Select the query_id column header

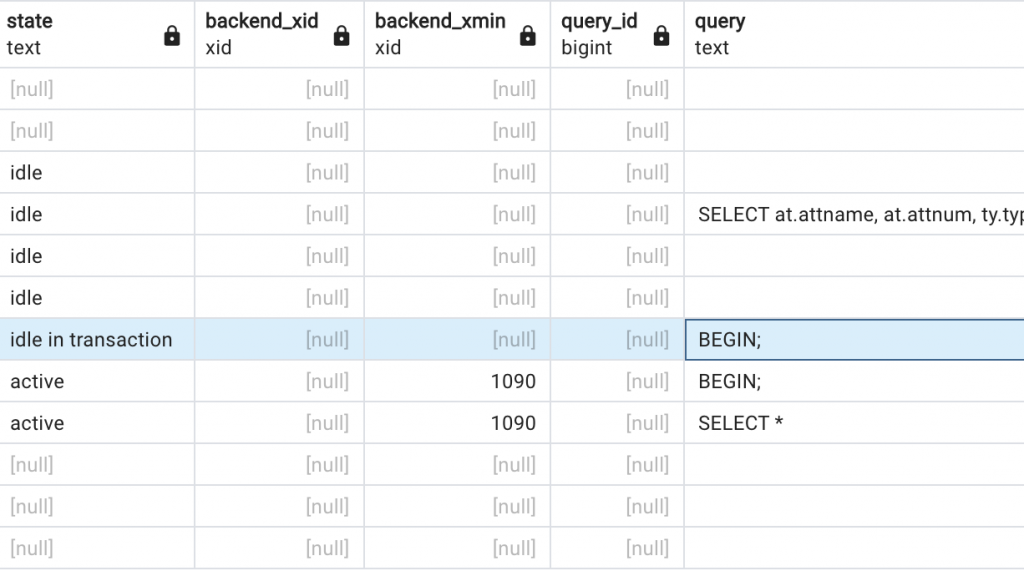617,34
